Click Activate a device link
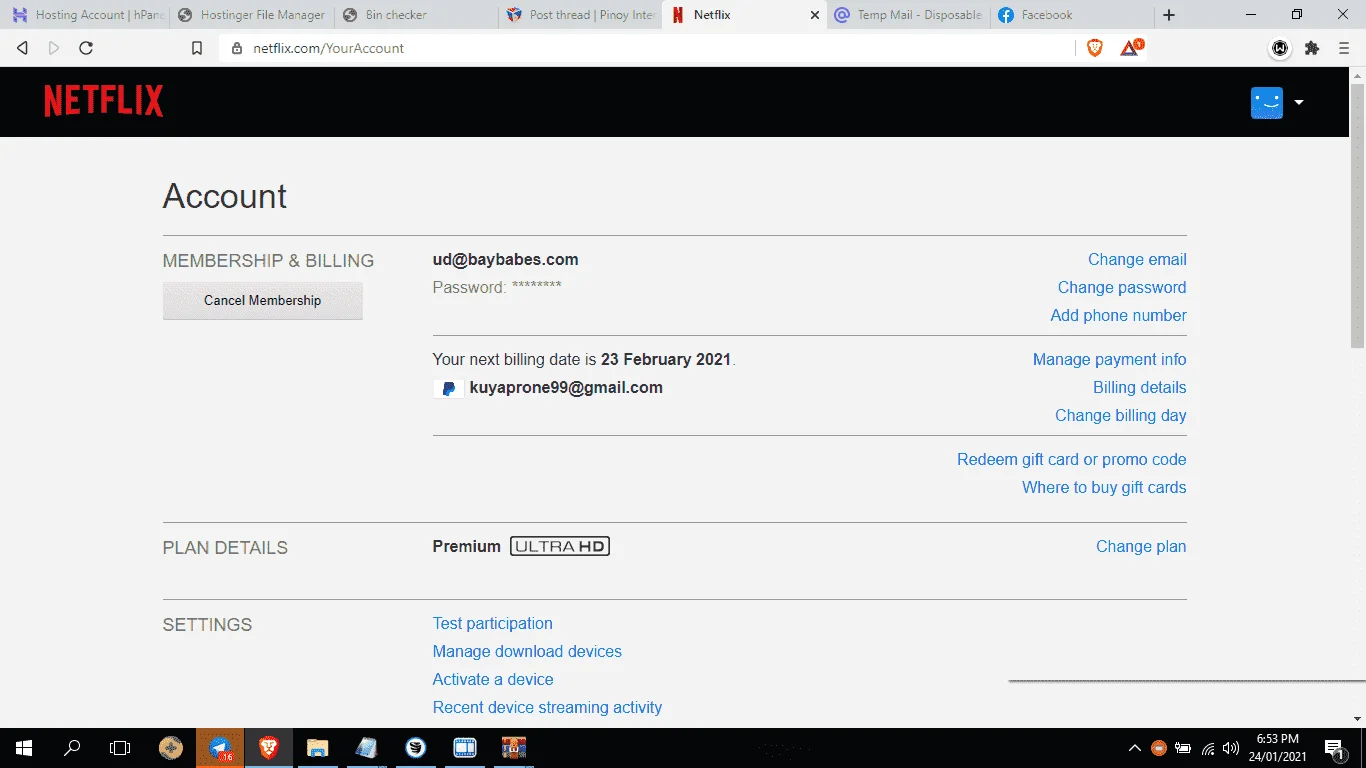The height and width of the screenshot is (768, 1366). click(493, 680)
